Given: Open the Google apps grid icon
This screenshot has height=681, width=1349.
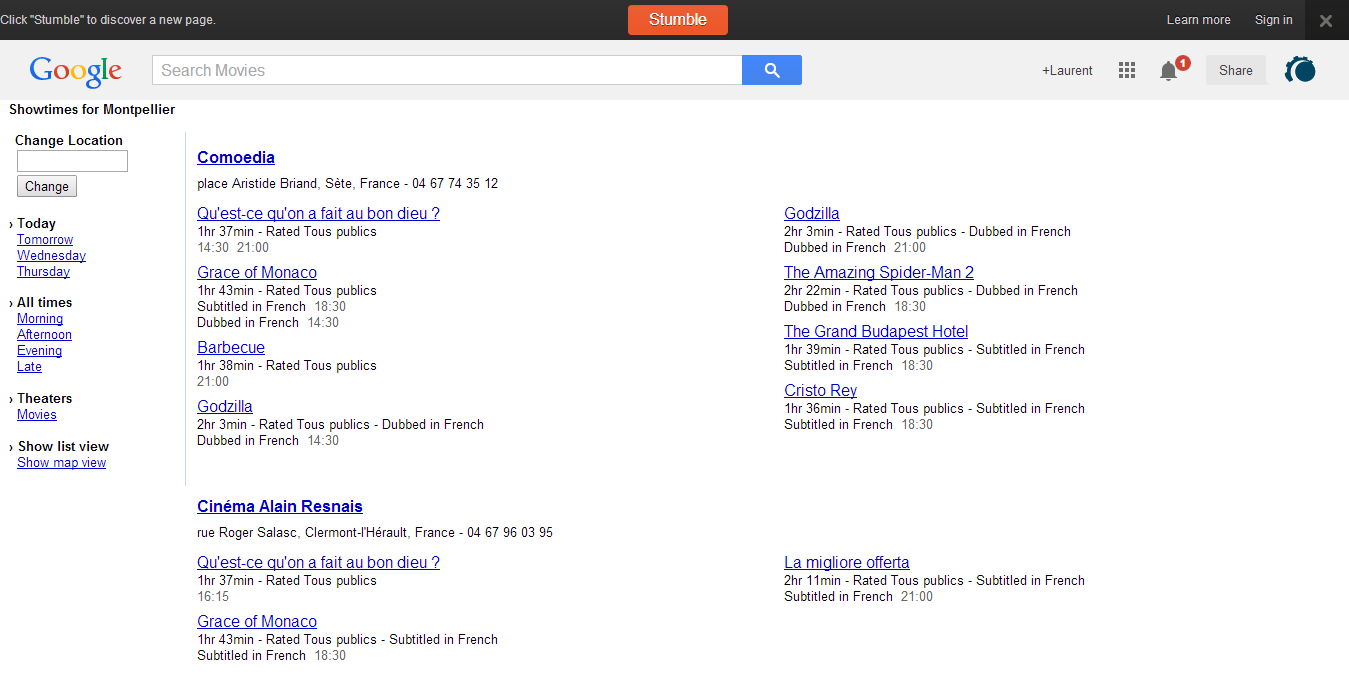Looking at the screenshot, I should [1127, 70].
